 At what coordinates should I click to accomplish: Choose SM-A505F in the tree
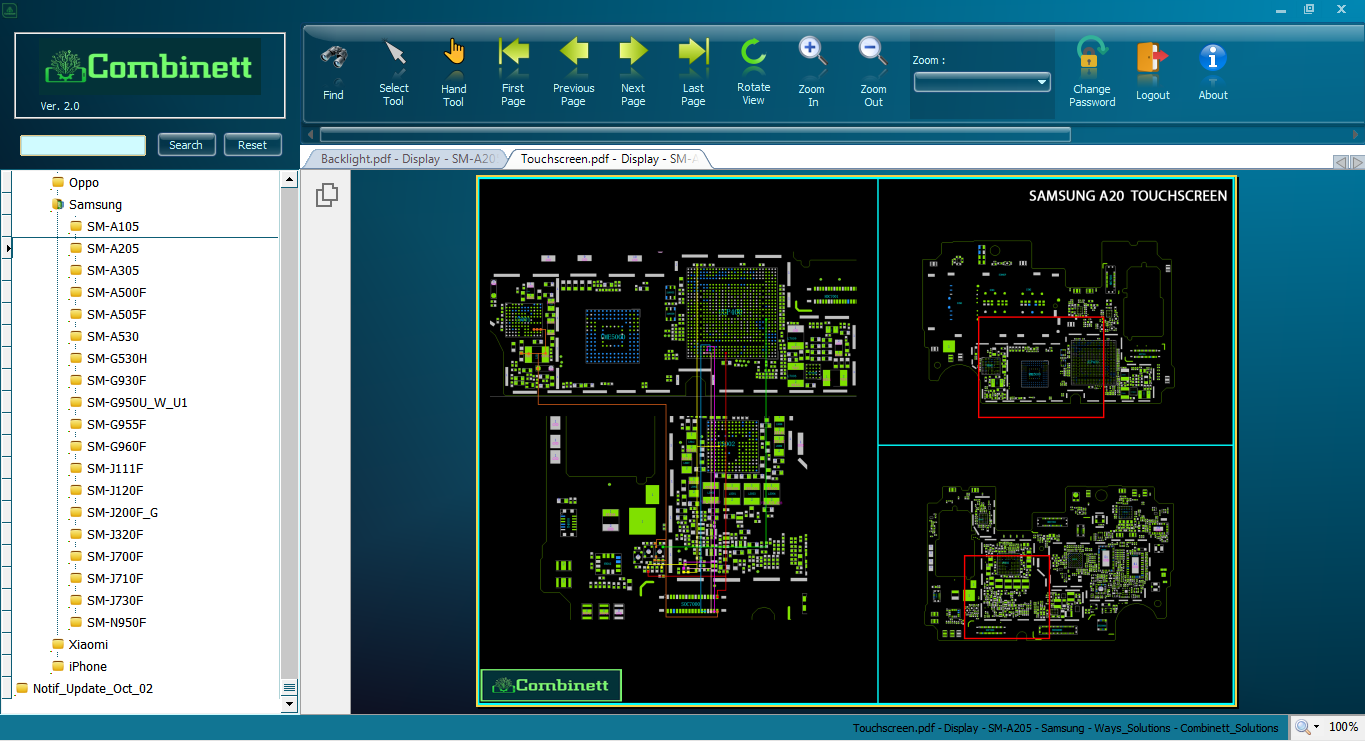coord(116,315)
